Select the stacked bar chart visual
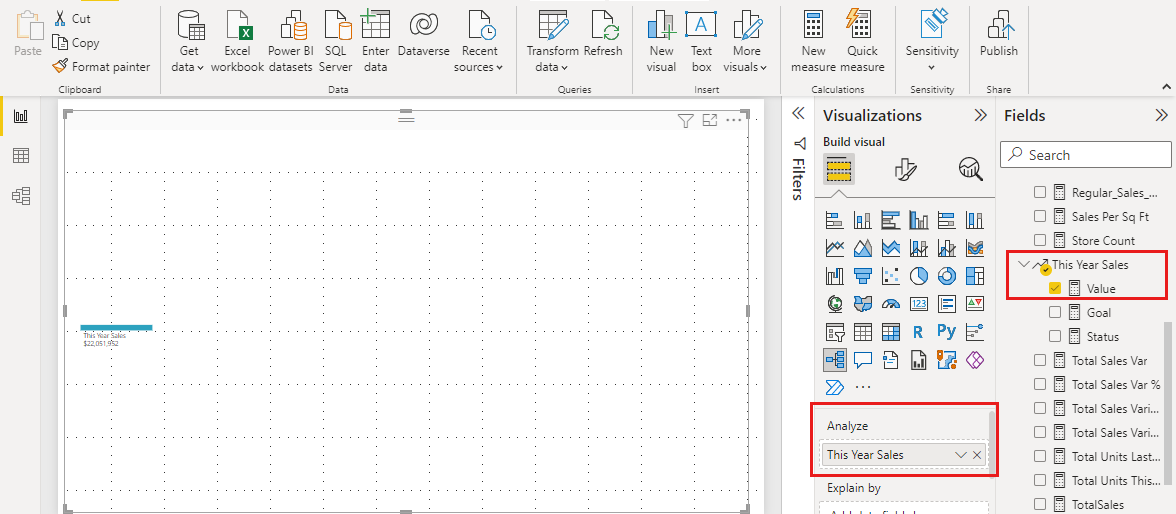Viewport: 1176px width, 514px height. (x=834, y=221)
